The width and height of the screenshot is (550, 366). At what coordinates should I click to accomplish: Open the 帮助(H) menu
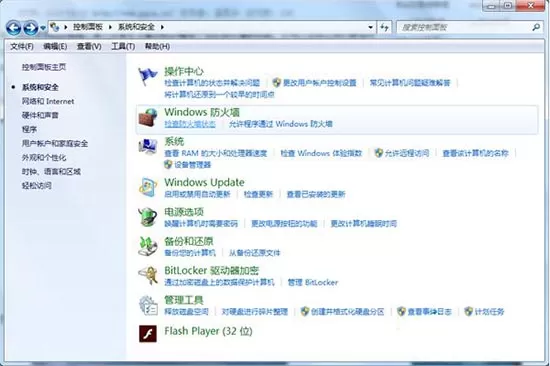tap(157, 46)
